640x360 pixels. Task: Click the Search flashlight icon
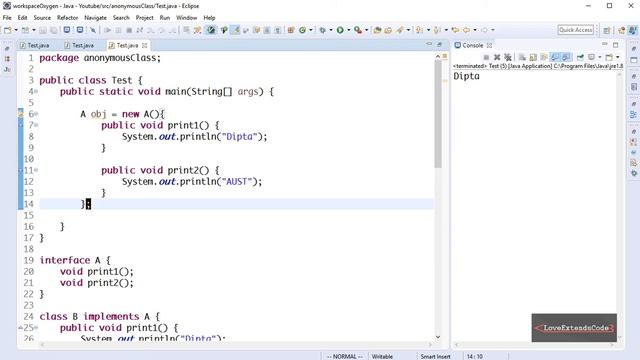400,30
